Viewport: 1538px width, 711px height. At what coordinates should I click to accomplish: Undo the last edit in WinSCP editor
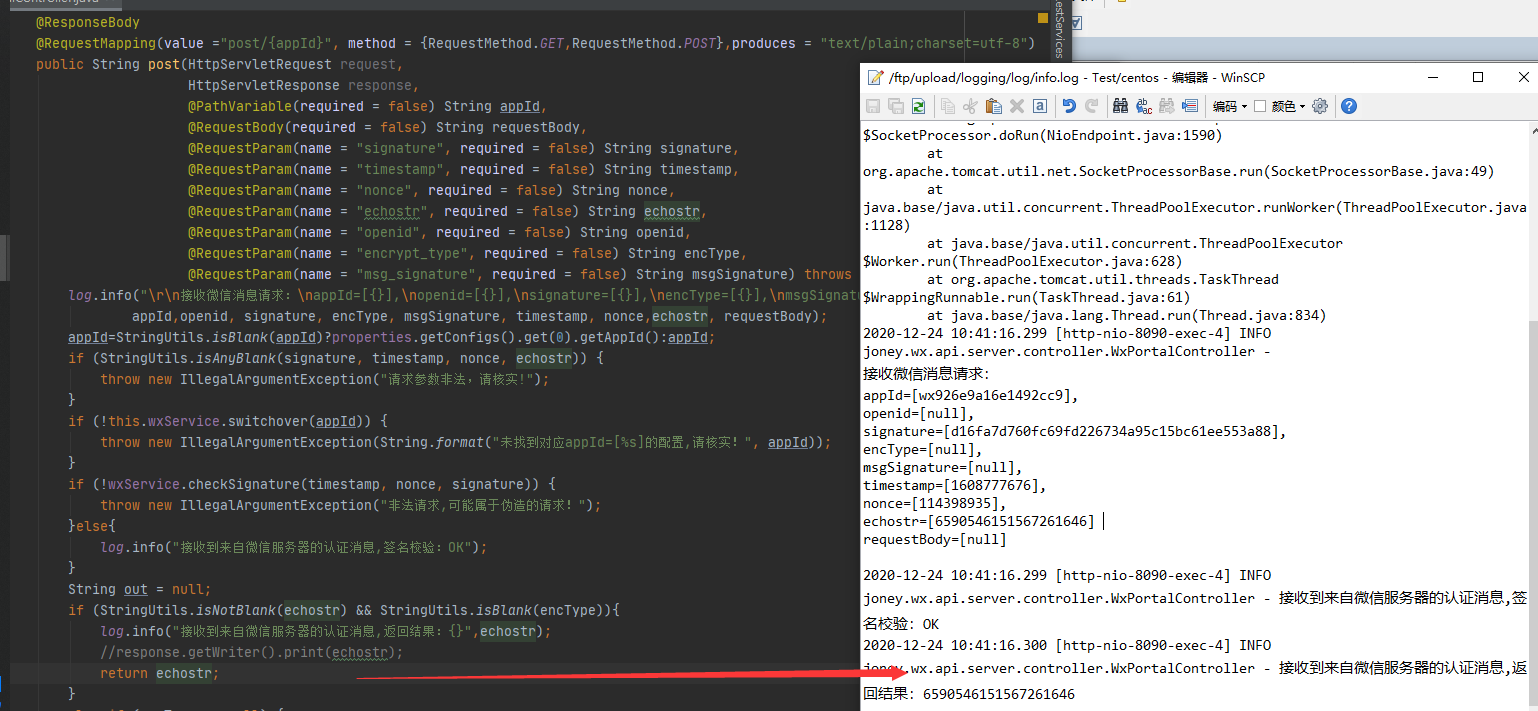(1068, 106)
